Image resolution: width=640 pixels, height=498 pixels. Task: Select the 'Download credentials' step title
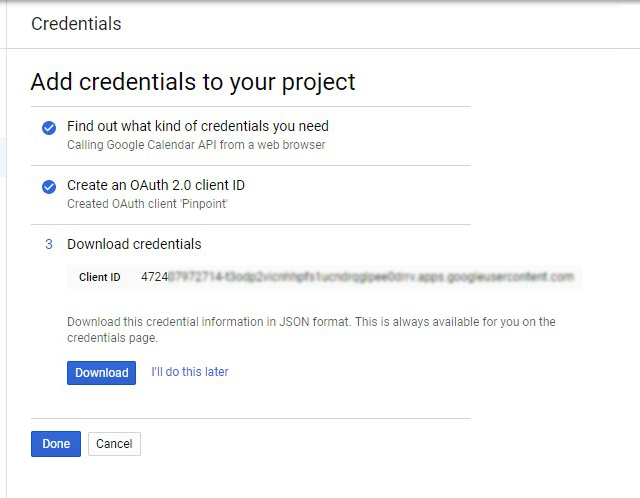click(x=134, y=244)
